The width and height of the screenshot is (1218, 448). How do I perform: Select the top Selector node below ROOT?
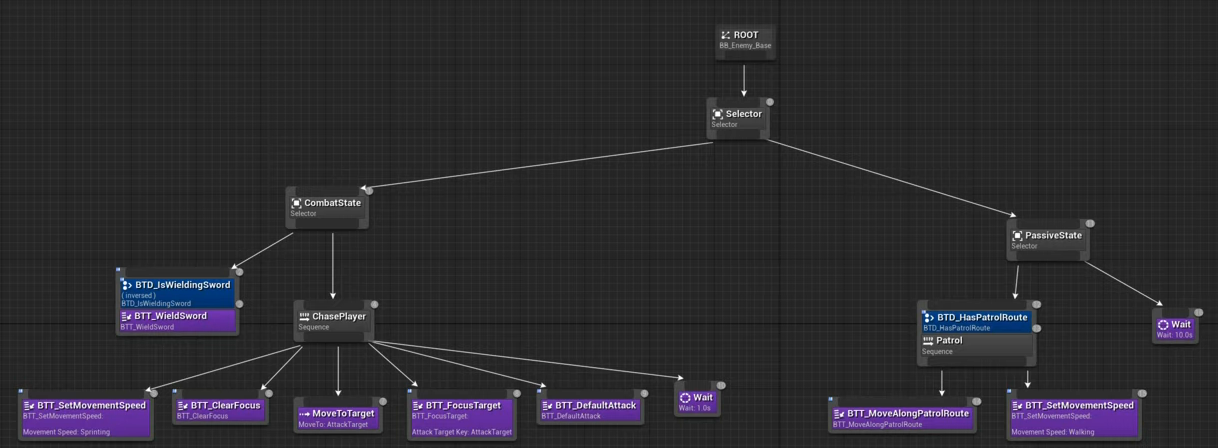pyautogui.click(x=738, y=118)
